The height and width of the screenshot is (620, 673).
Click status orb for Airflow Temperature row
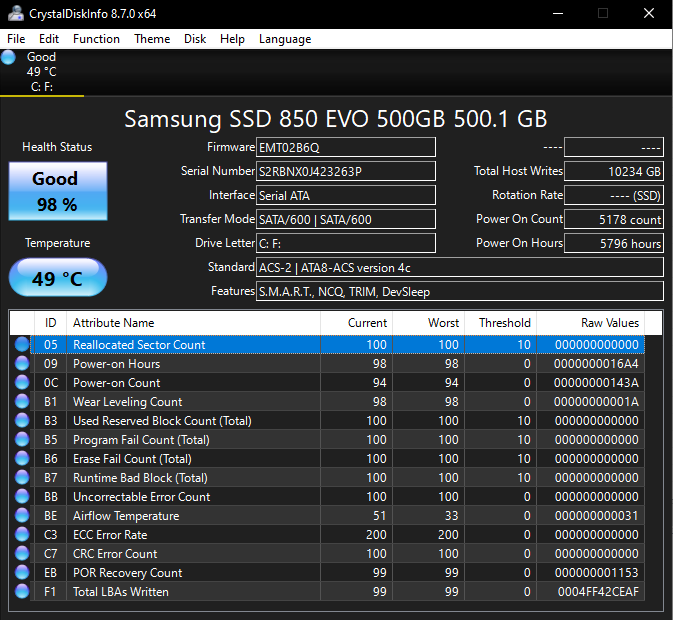click(22, 515)
